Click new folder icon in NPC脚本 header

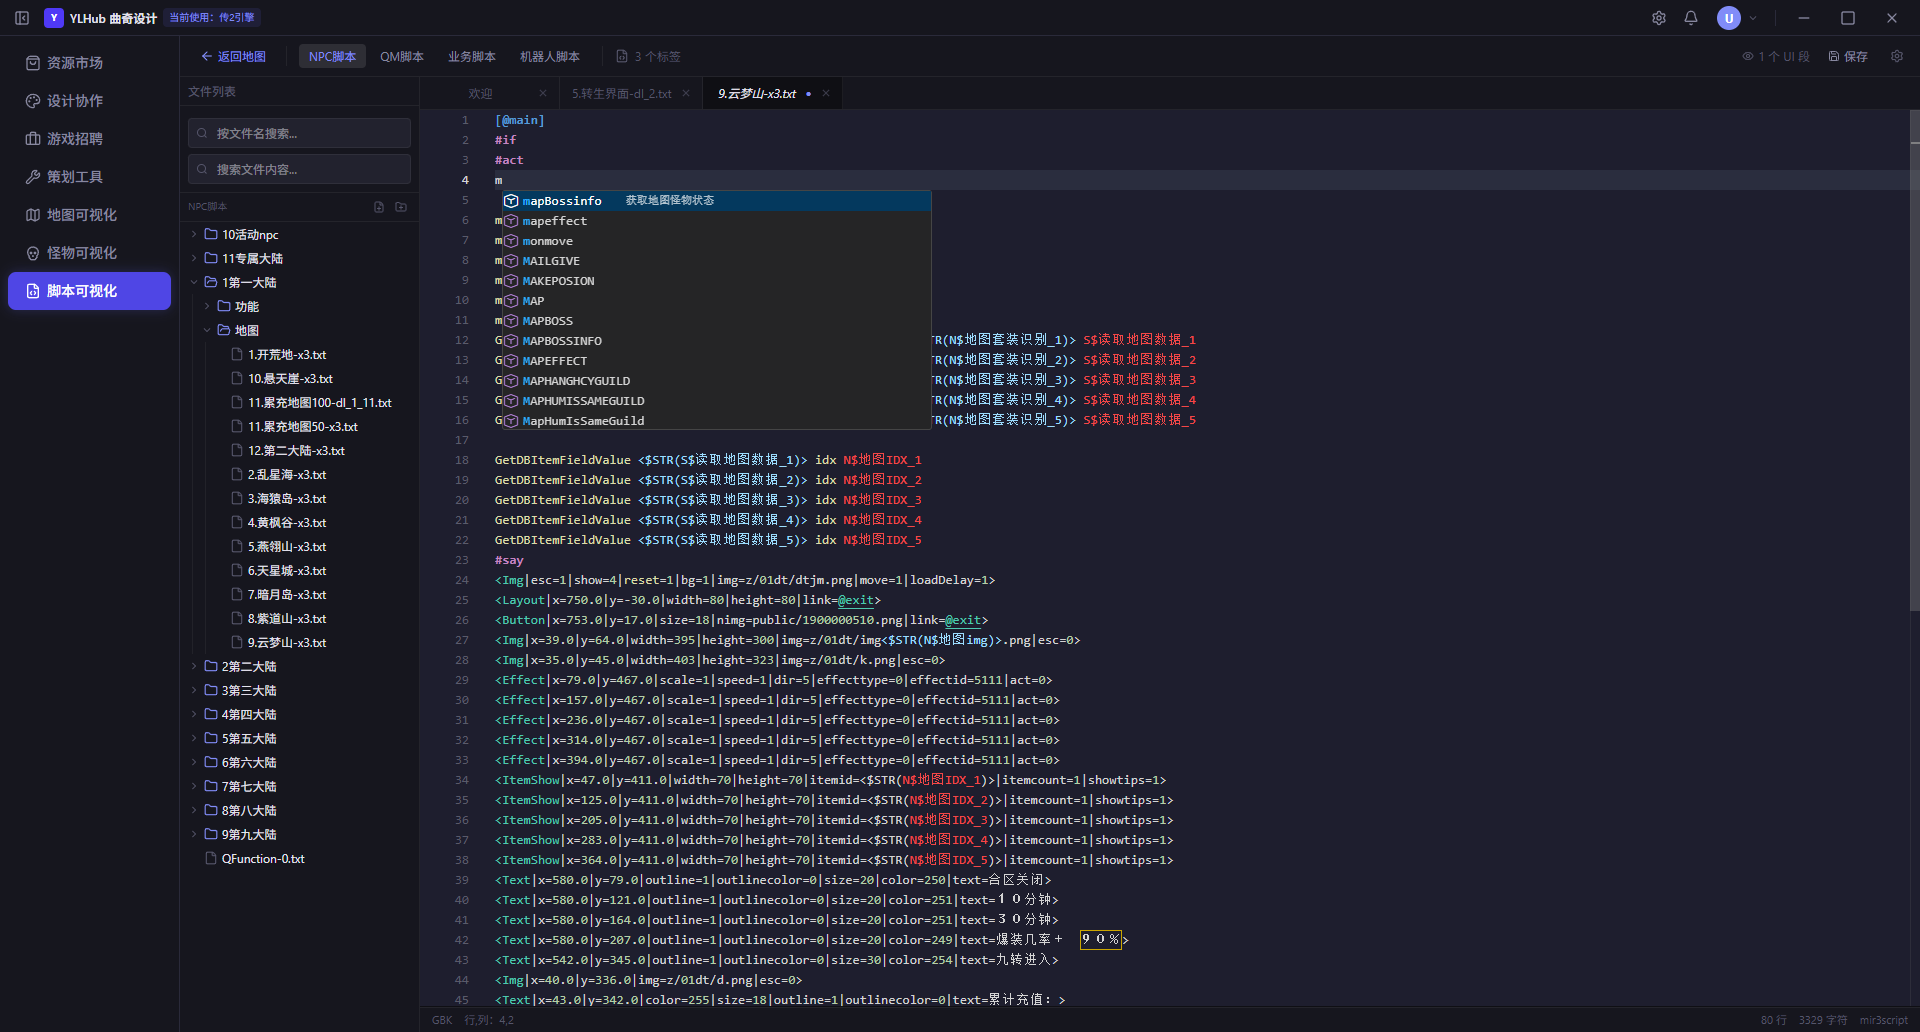click(401, 207)
